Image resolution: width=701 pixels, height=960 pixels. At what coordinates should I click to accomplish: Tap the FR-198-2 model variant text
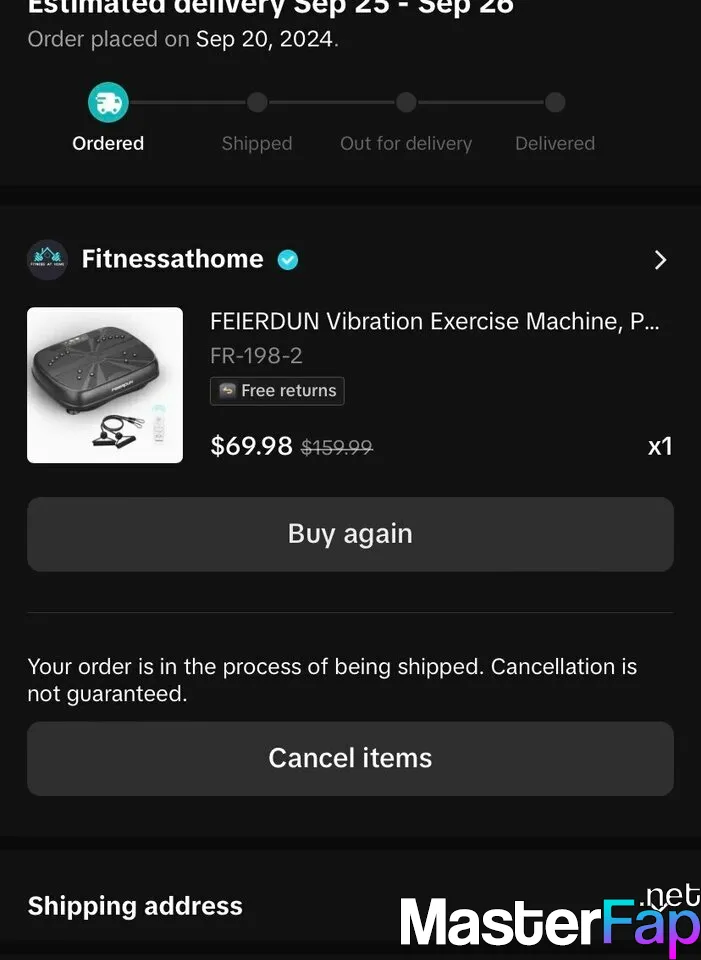(257, 356)
